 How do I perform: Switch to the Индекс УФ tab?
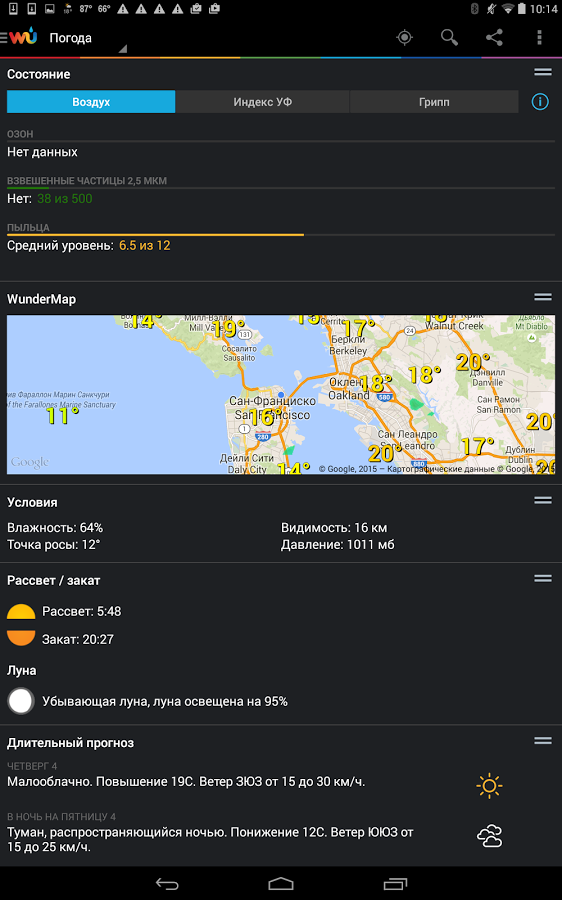point(262,102)
